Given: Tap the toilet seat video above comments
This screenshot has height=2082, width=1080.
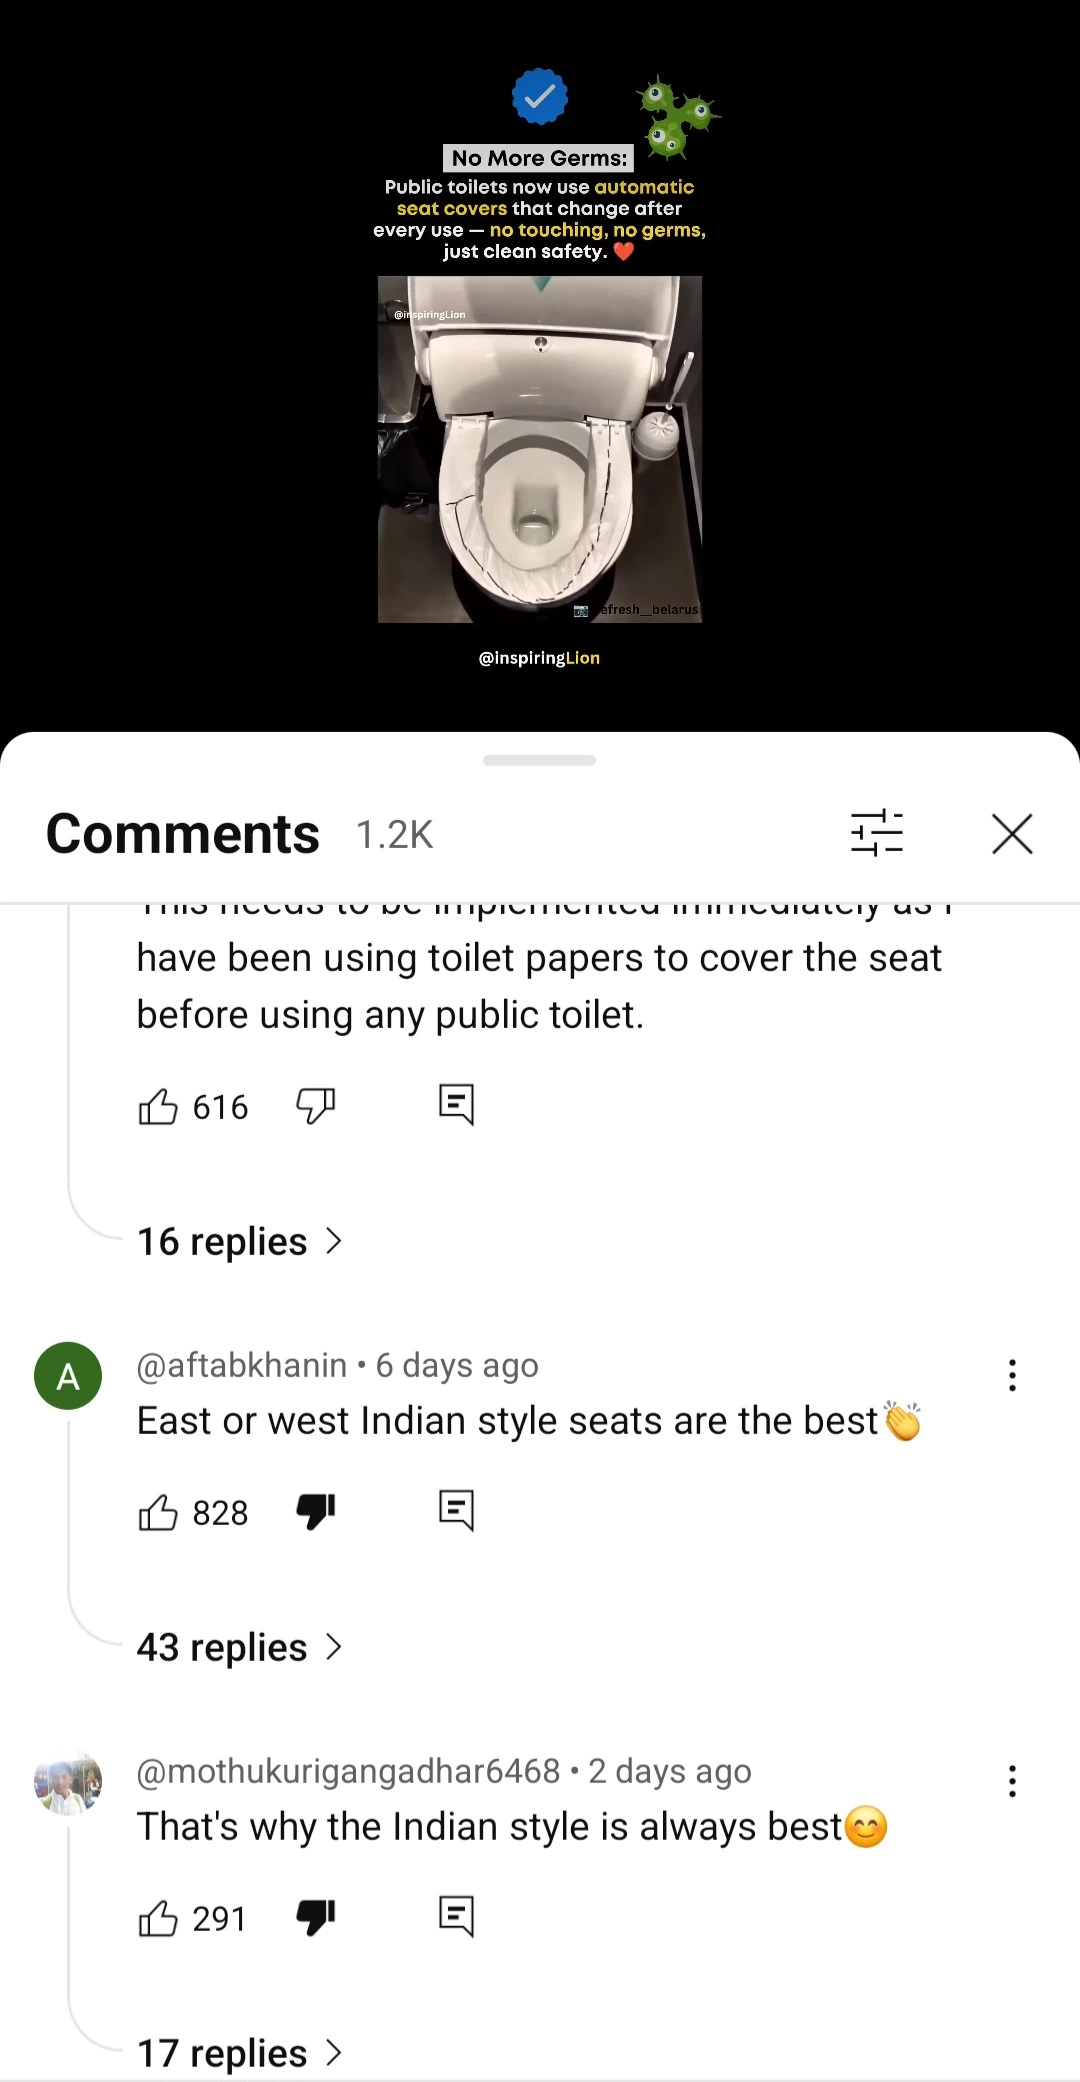Looking at the screenshot, I should tap(540, 449).
